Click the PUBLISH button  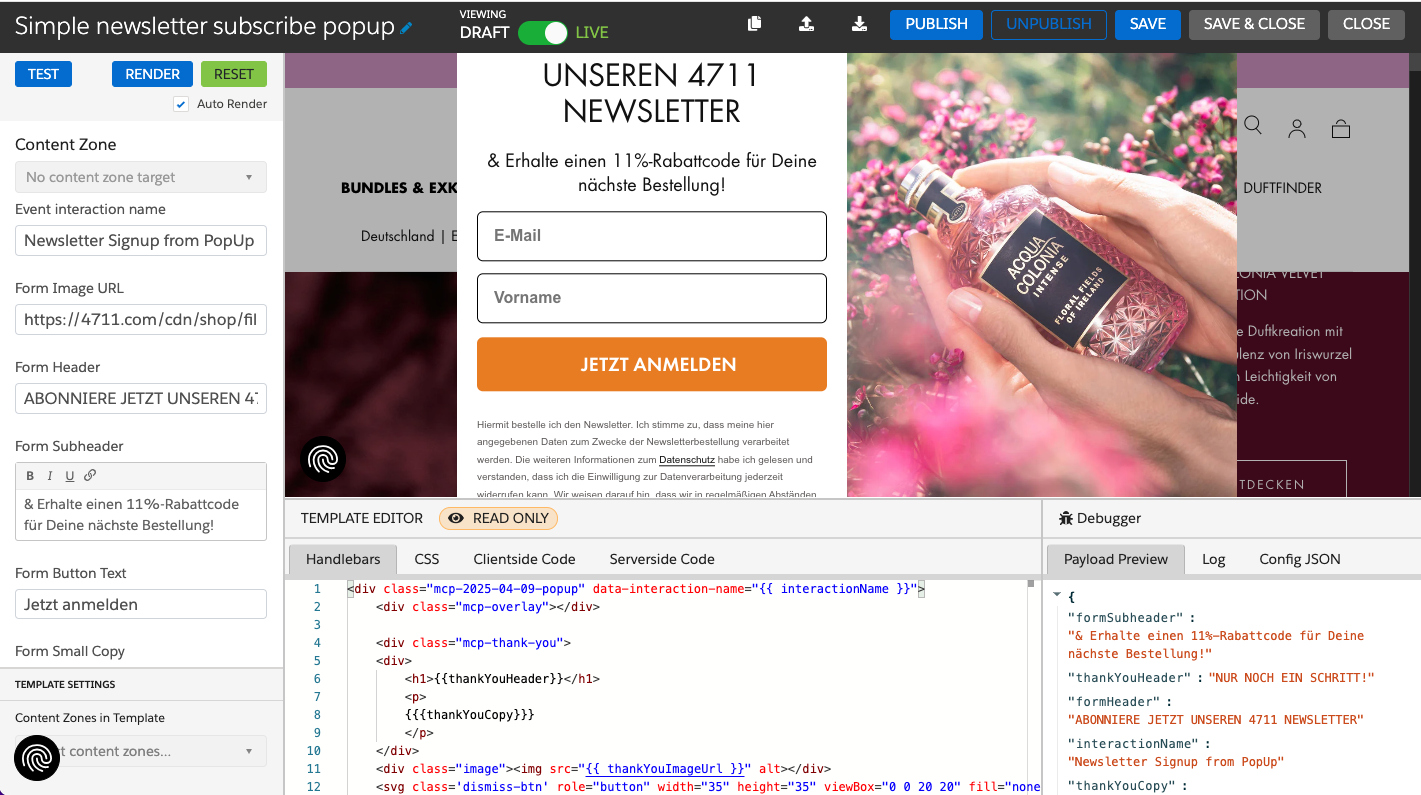click(936, 23)
